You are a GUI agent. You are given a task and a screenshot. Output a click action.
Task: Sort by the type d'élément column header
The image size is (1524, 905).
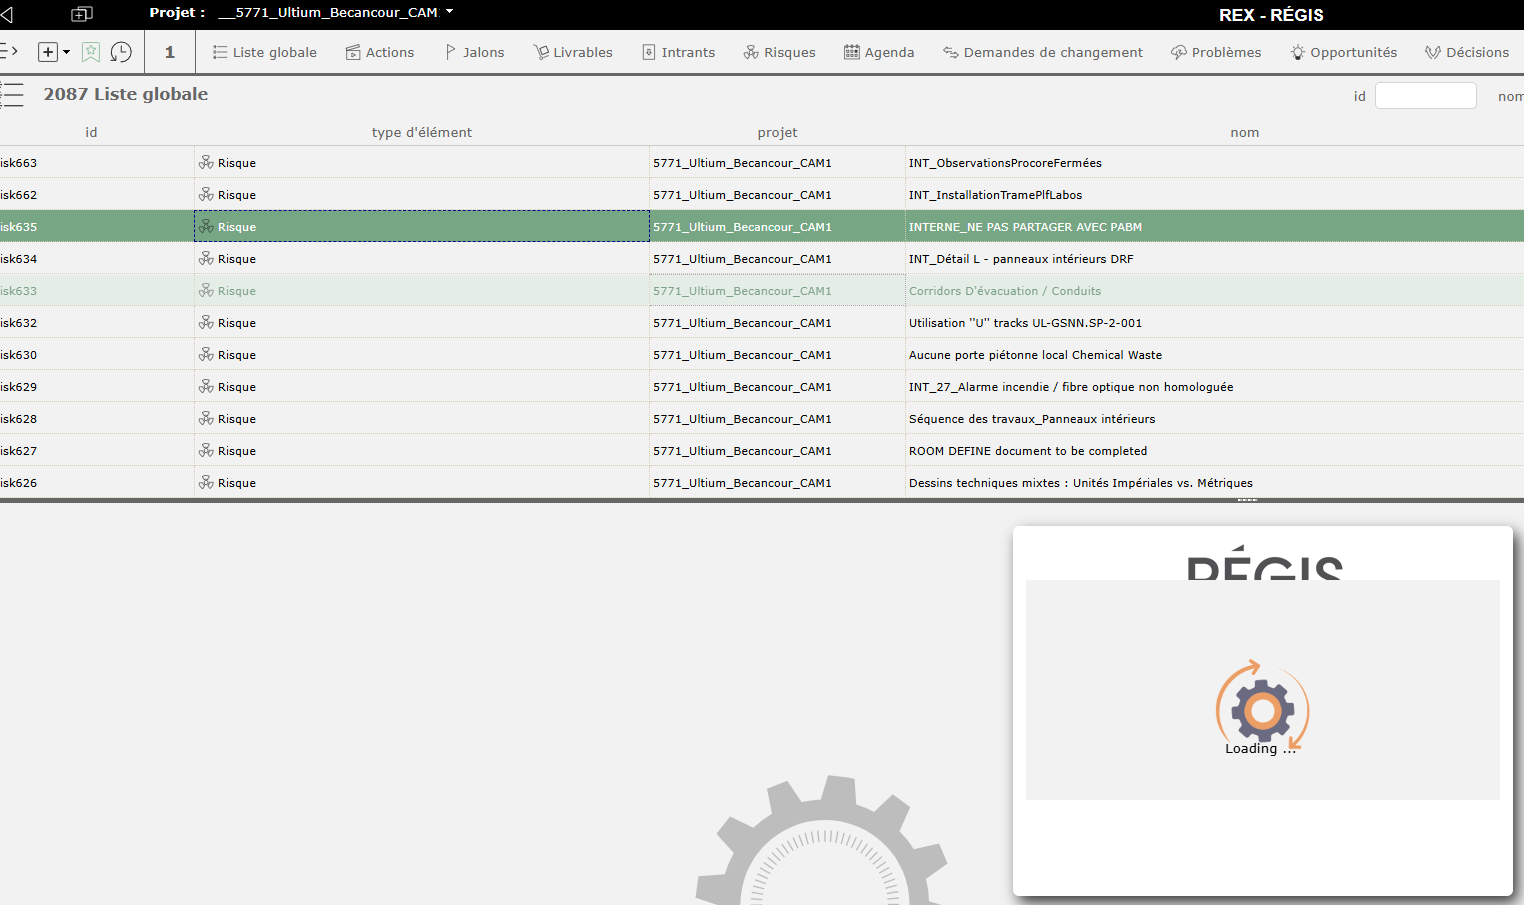pos(421,132)
